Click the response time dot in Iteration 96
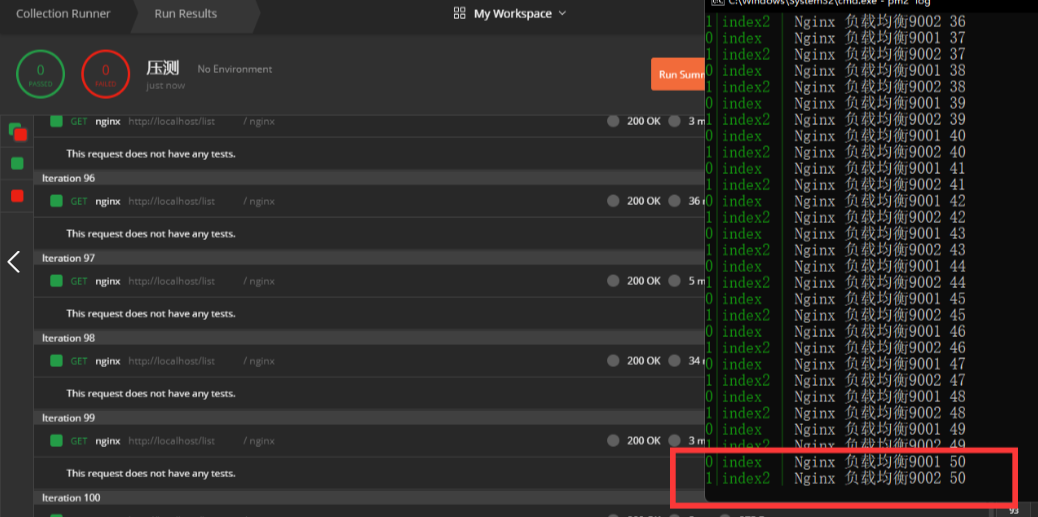1038x517 pixels. coord(675,201)
